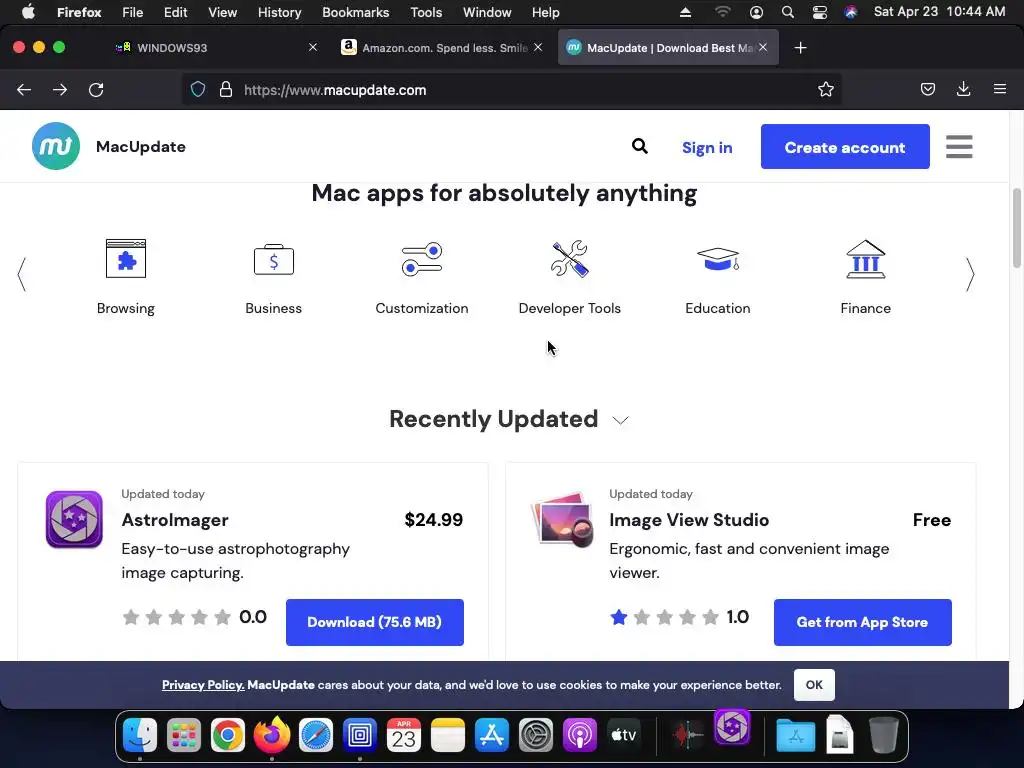The image size is (1024, 768).
Task: Open the Calendar app in the Dock
Action: click(404, 735)
